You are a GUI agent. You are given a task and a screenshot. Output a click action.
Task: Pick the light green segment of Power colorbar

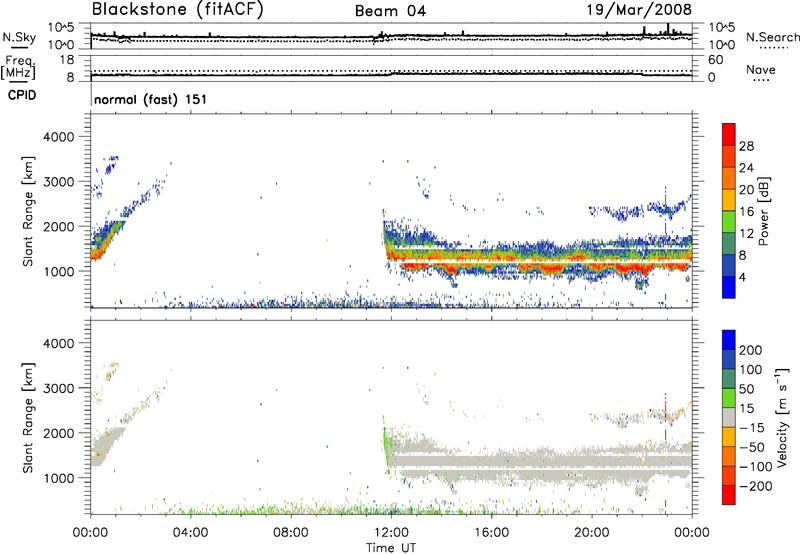pyautogui.click(x=729, y=222)
